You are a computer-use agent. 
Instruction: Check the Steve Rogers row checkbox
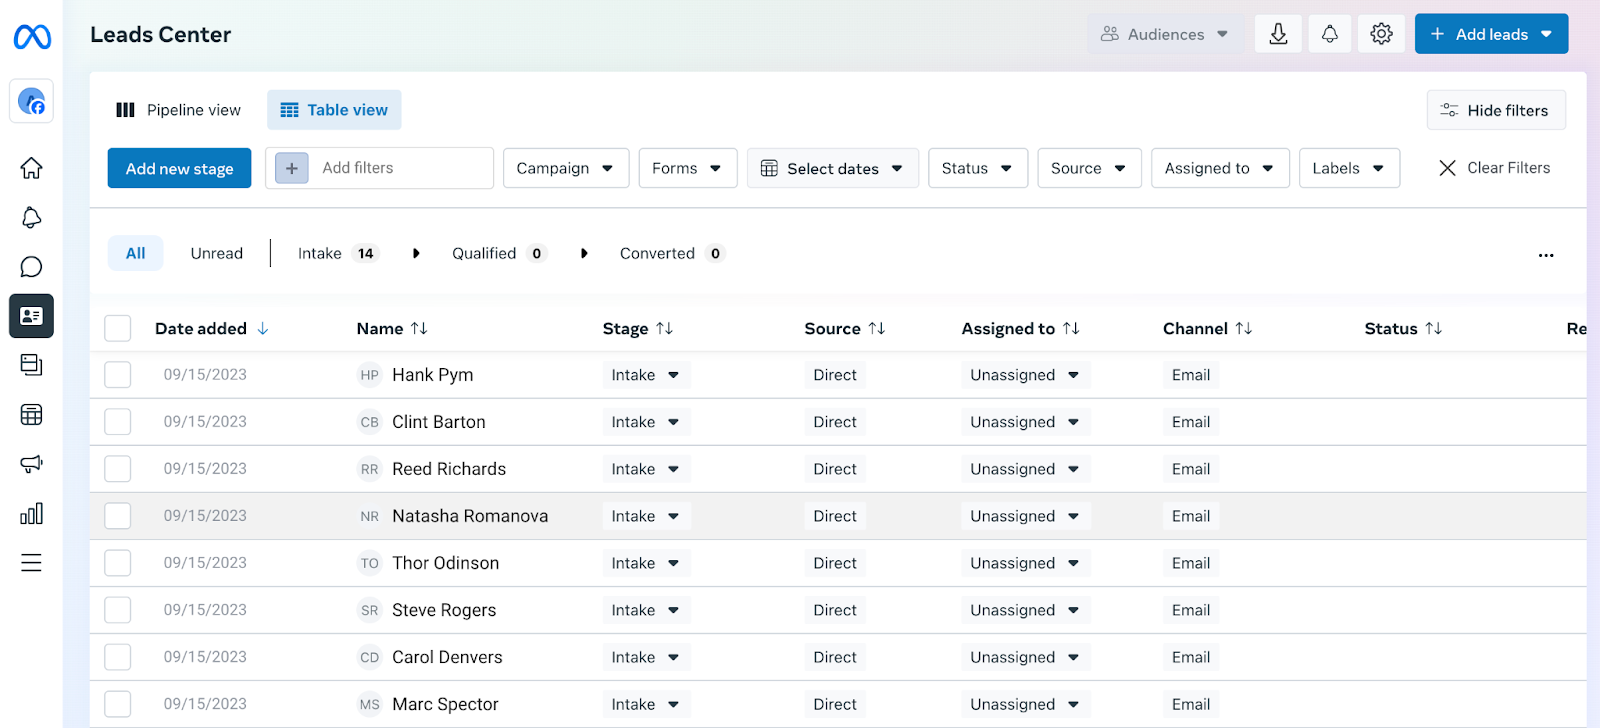point(118,610)
